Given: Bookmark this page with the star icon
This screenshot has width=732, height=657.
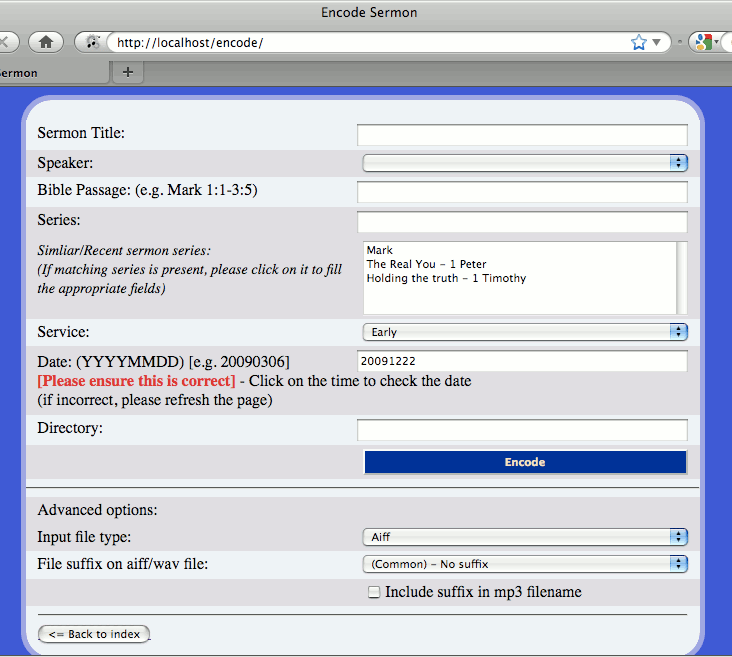Looking at the screenshot, I should click(x=638, y=42).
